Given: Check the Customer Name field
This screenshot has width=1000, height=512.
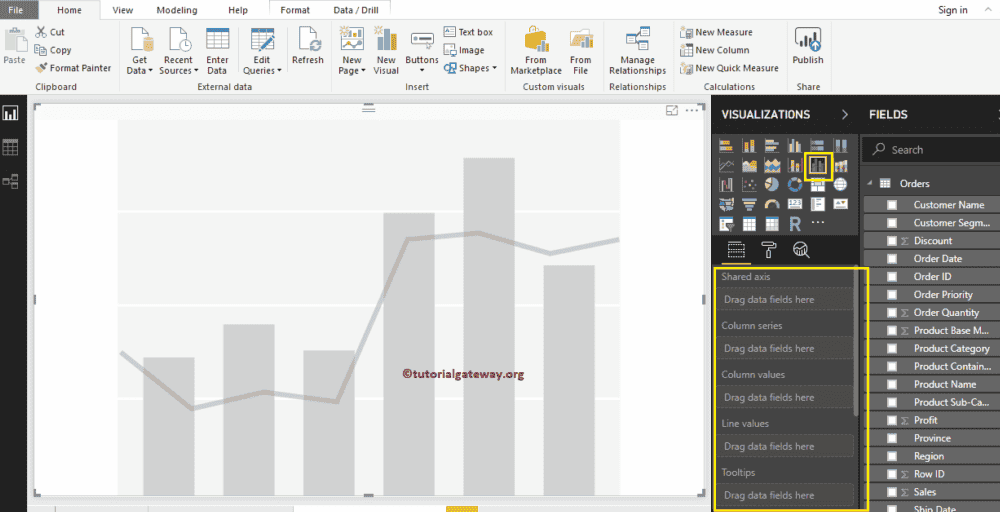Looking at the screenshot, I should coord(892,205).
